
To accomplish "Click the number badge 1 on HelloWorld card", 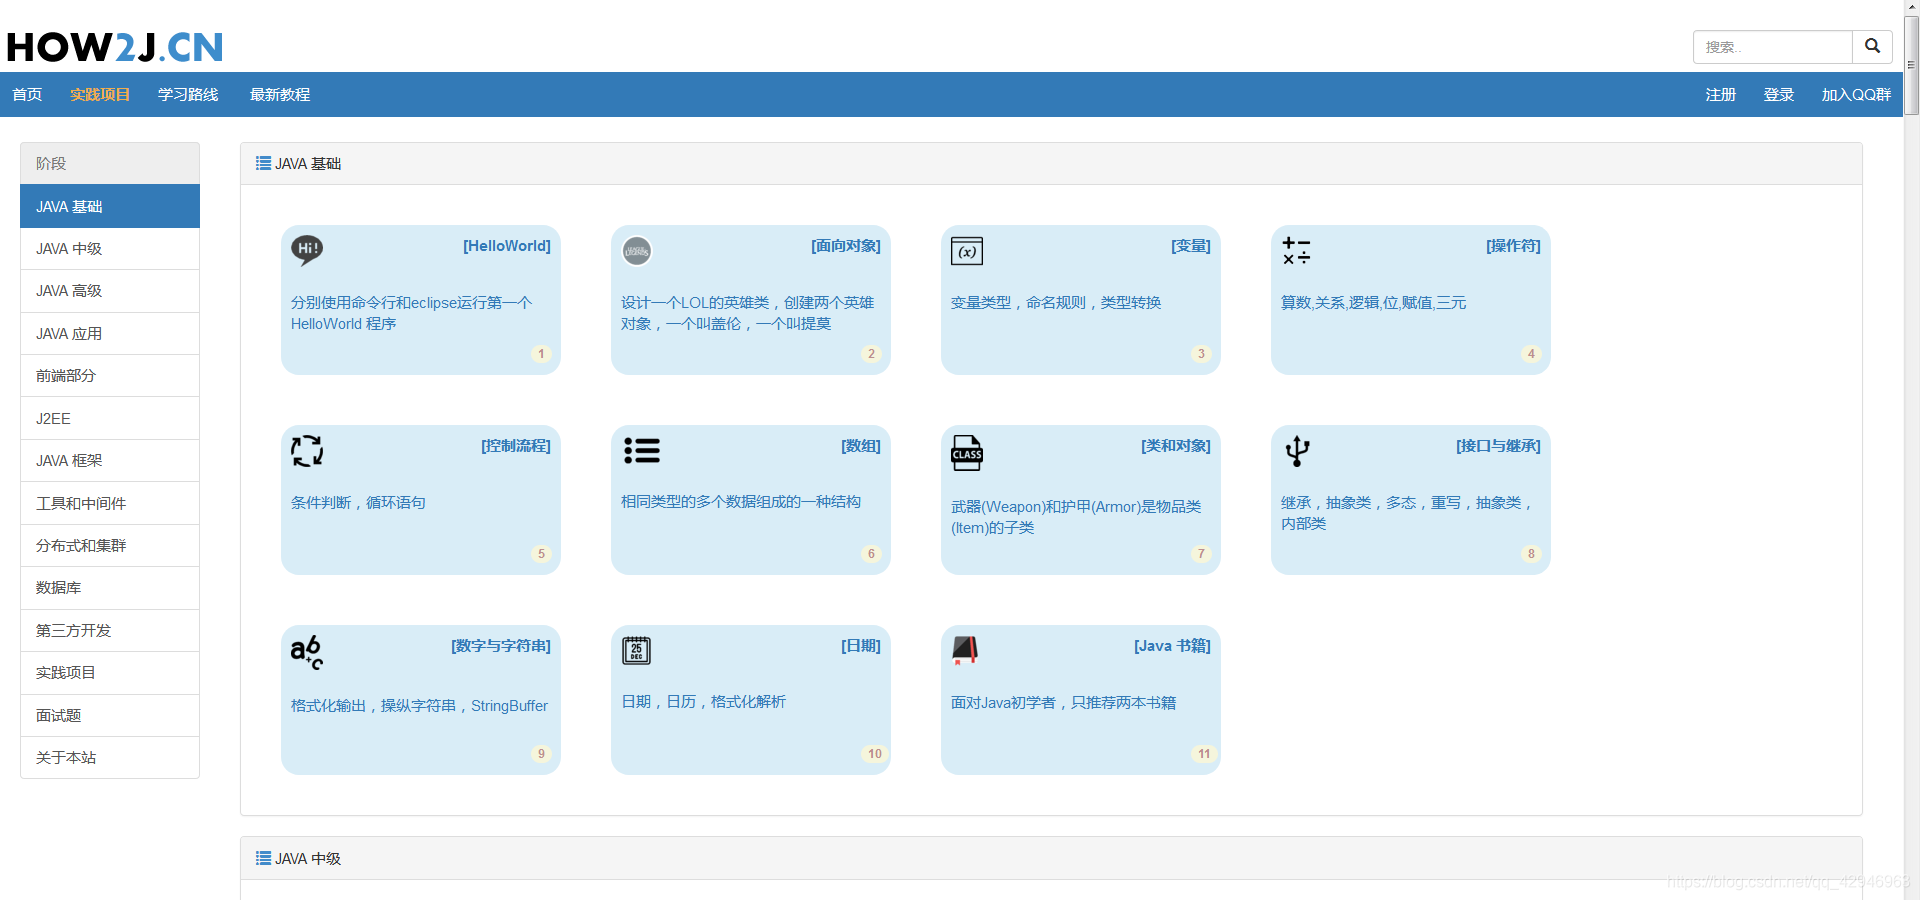I will (541, 354).
